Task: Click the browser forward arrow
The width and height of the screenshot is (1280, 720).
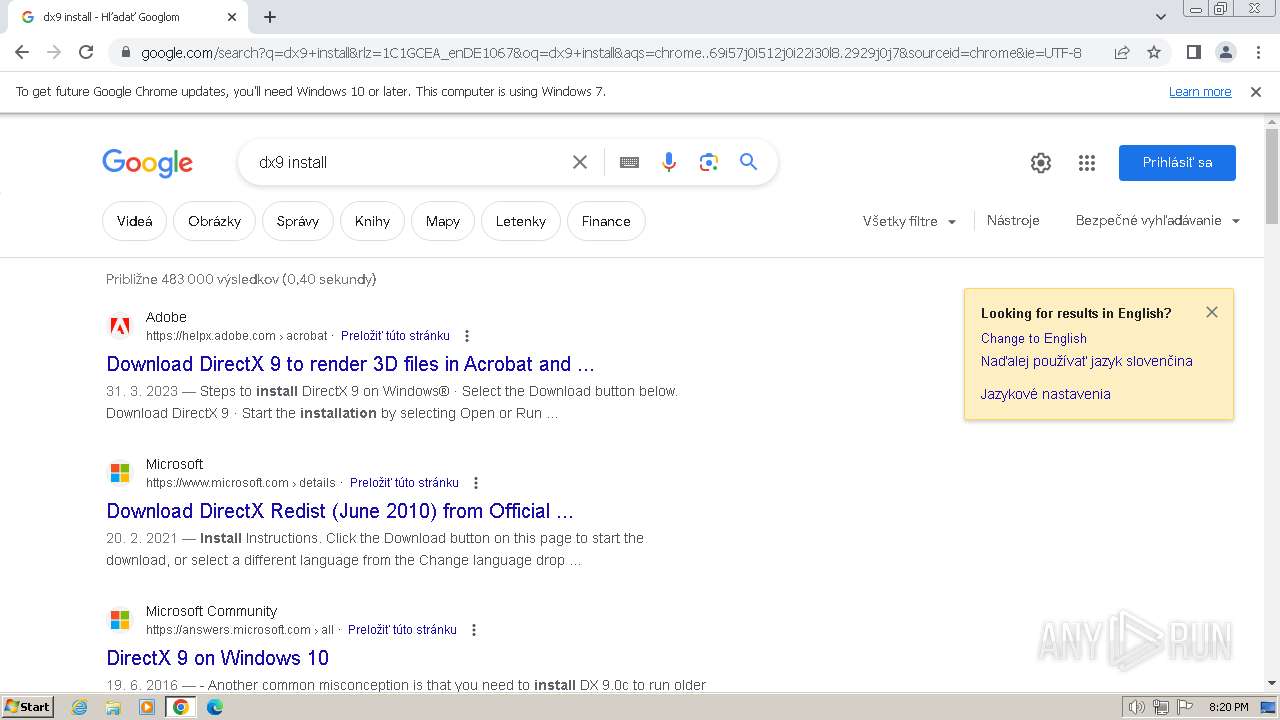Action: click(54, 52)
